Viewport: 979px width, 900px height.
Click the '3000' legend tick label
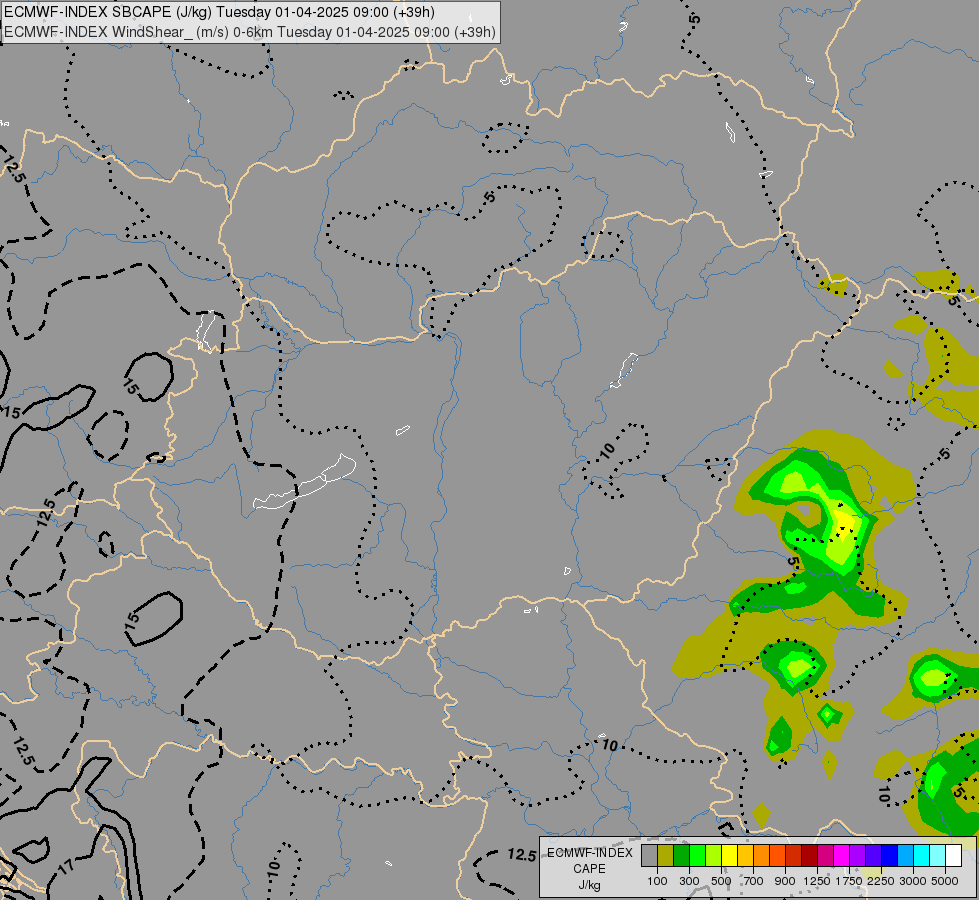click(x=913, y=881)
